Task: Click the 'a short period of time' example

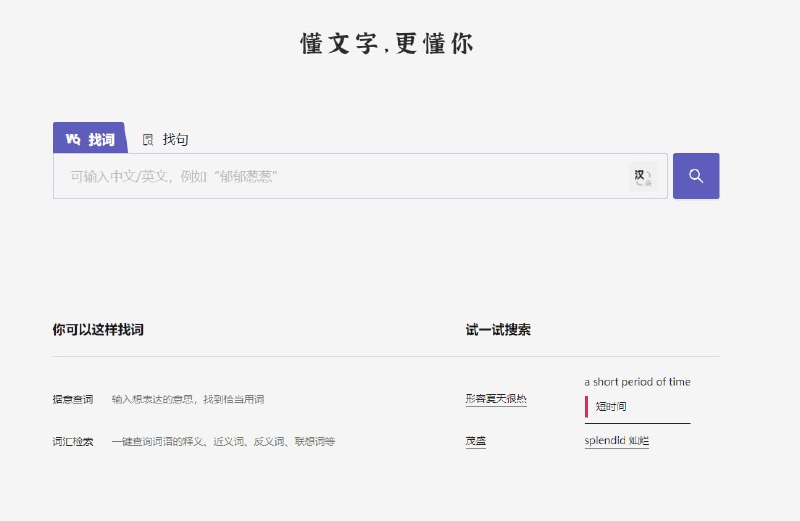Action: pyautogui.click(x=637, y=382)
